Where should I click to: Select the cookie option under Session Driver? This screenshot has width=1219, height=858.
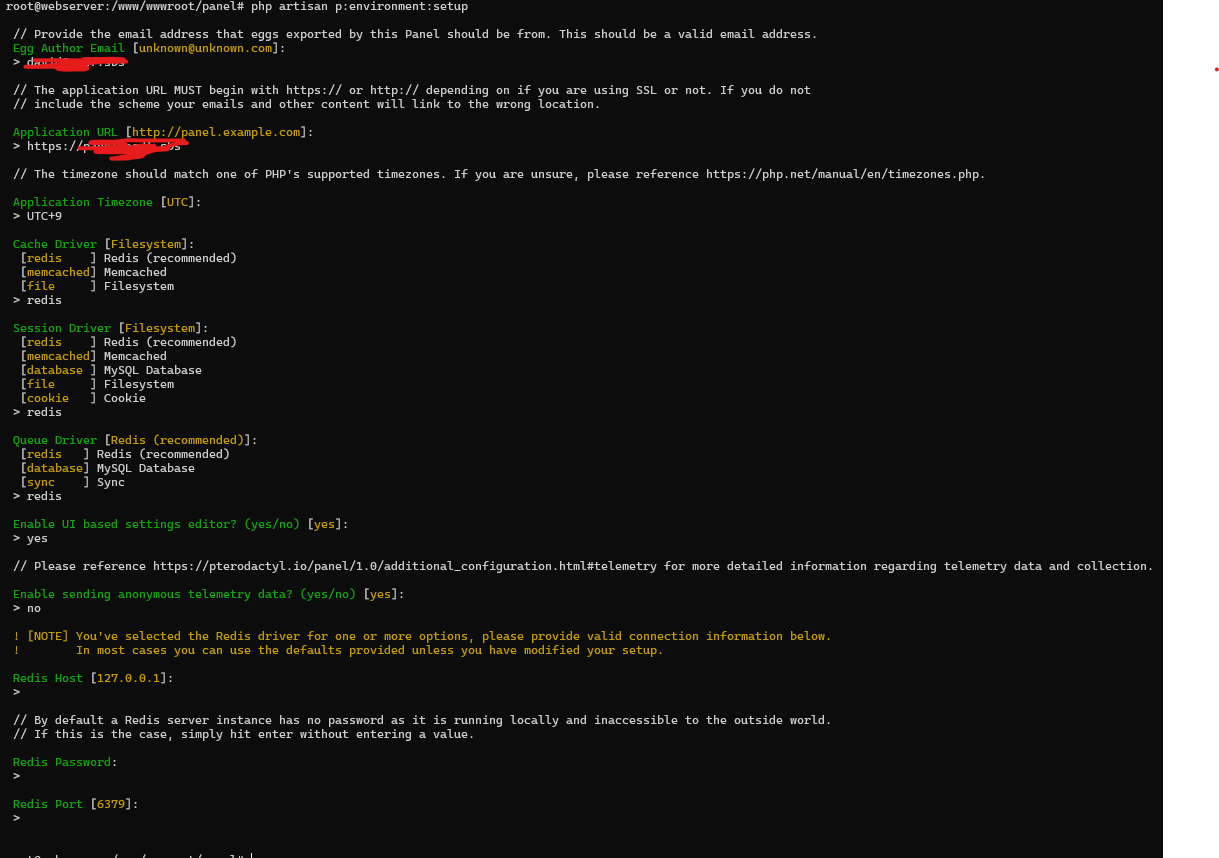point(48,398)
